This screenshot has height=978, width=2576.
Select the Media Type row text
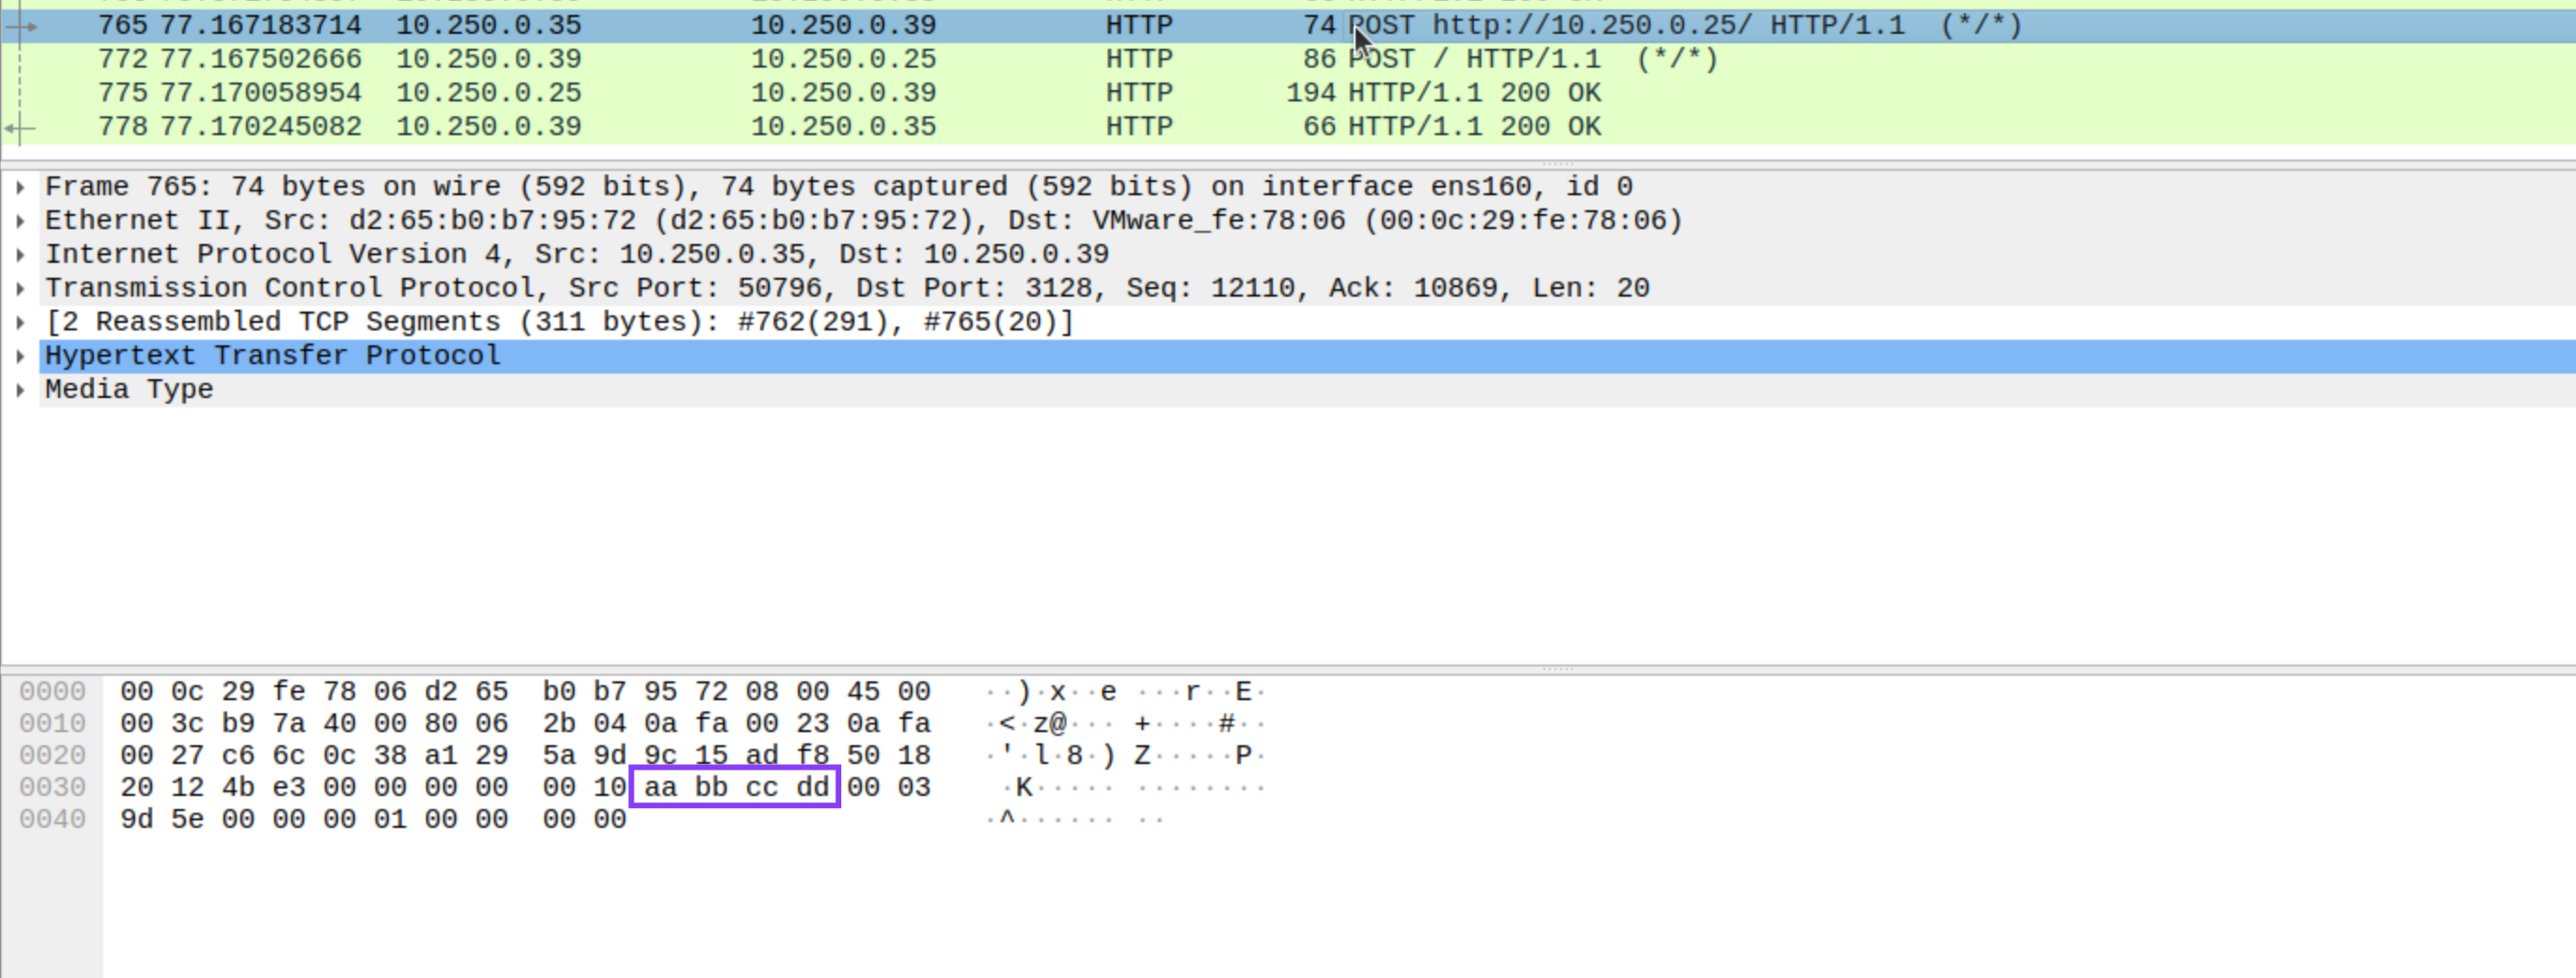(128, 390)
